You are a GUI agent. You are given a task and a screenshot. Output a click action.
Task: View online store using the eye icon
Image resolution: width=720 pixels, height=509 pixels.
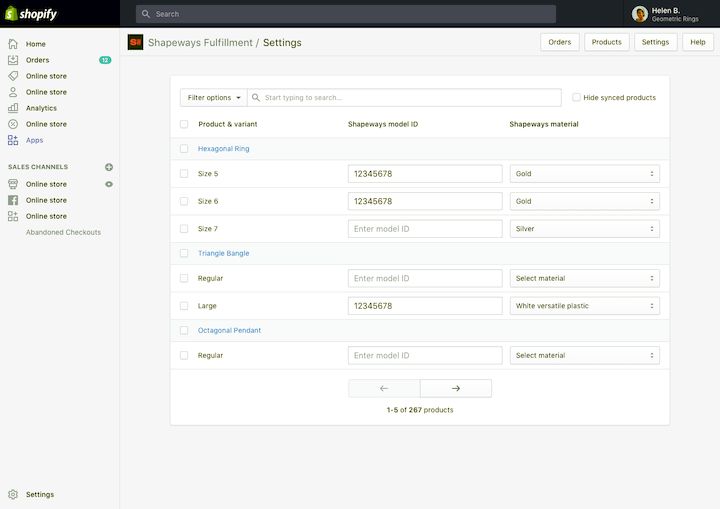point(109,184)
